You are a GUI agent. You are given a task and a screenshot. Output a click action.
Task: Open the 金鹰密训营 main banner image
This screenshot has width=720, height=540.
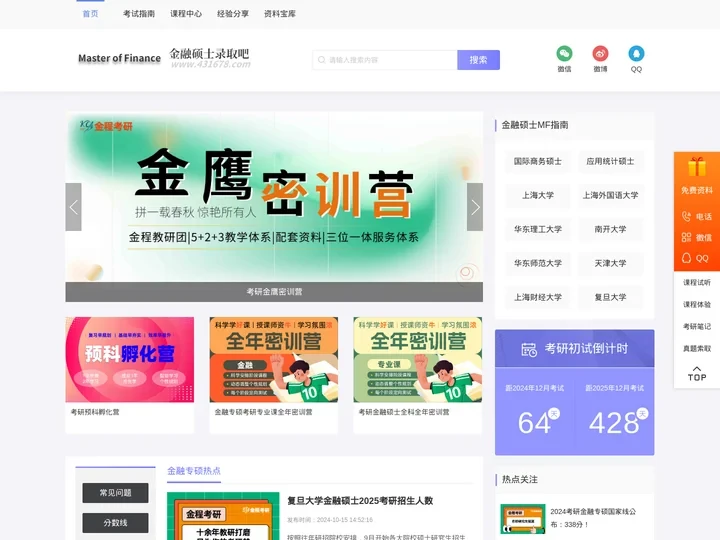coord(274,197)
